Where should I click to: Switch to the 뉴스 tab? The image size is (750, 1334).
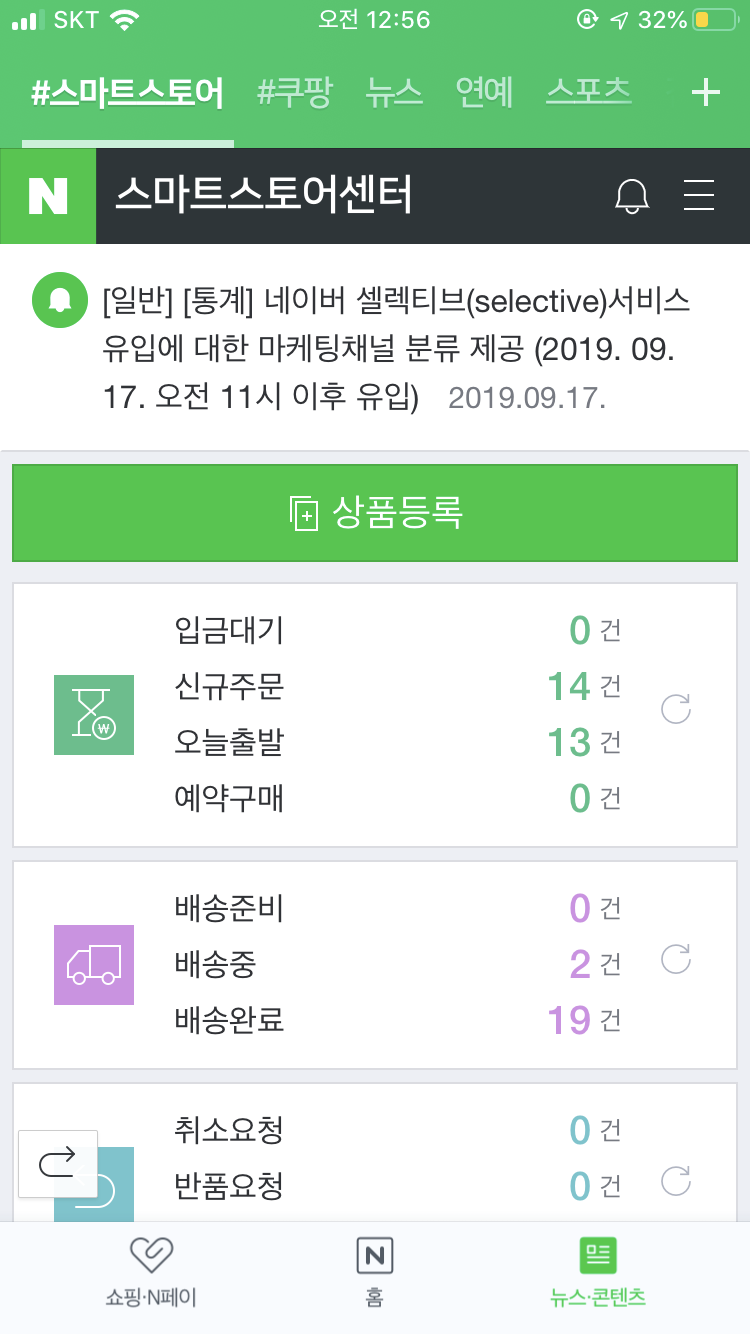[x=394, y=93]
